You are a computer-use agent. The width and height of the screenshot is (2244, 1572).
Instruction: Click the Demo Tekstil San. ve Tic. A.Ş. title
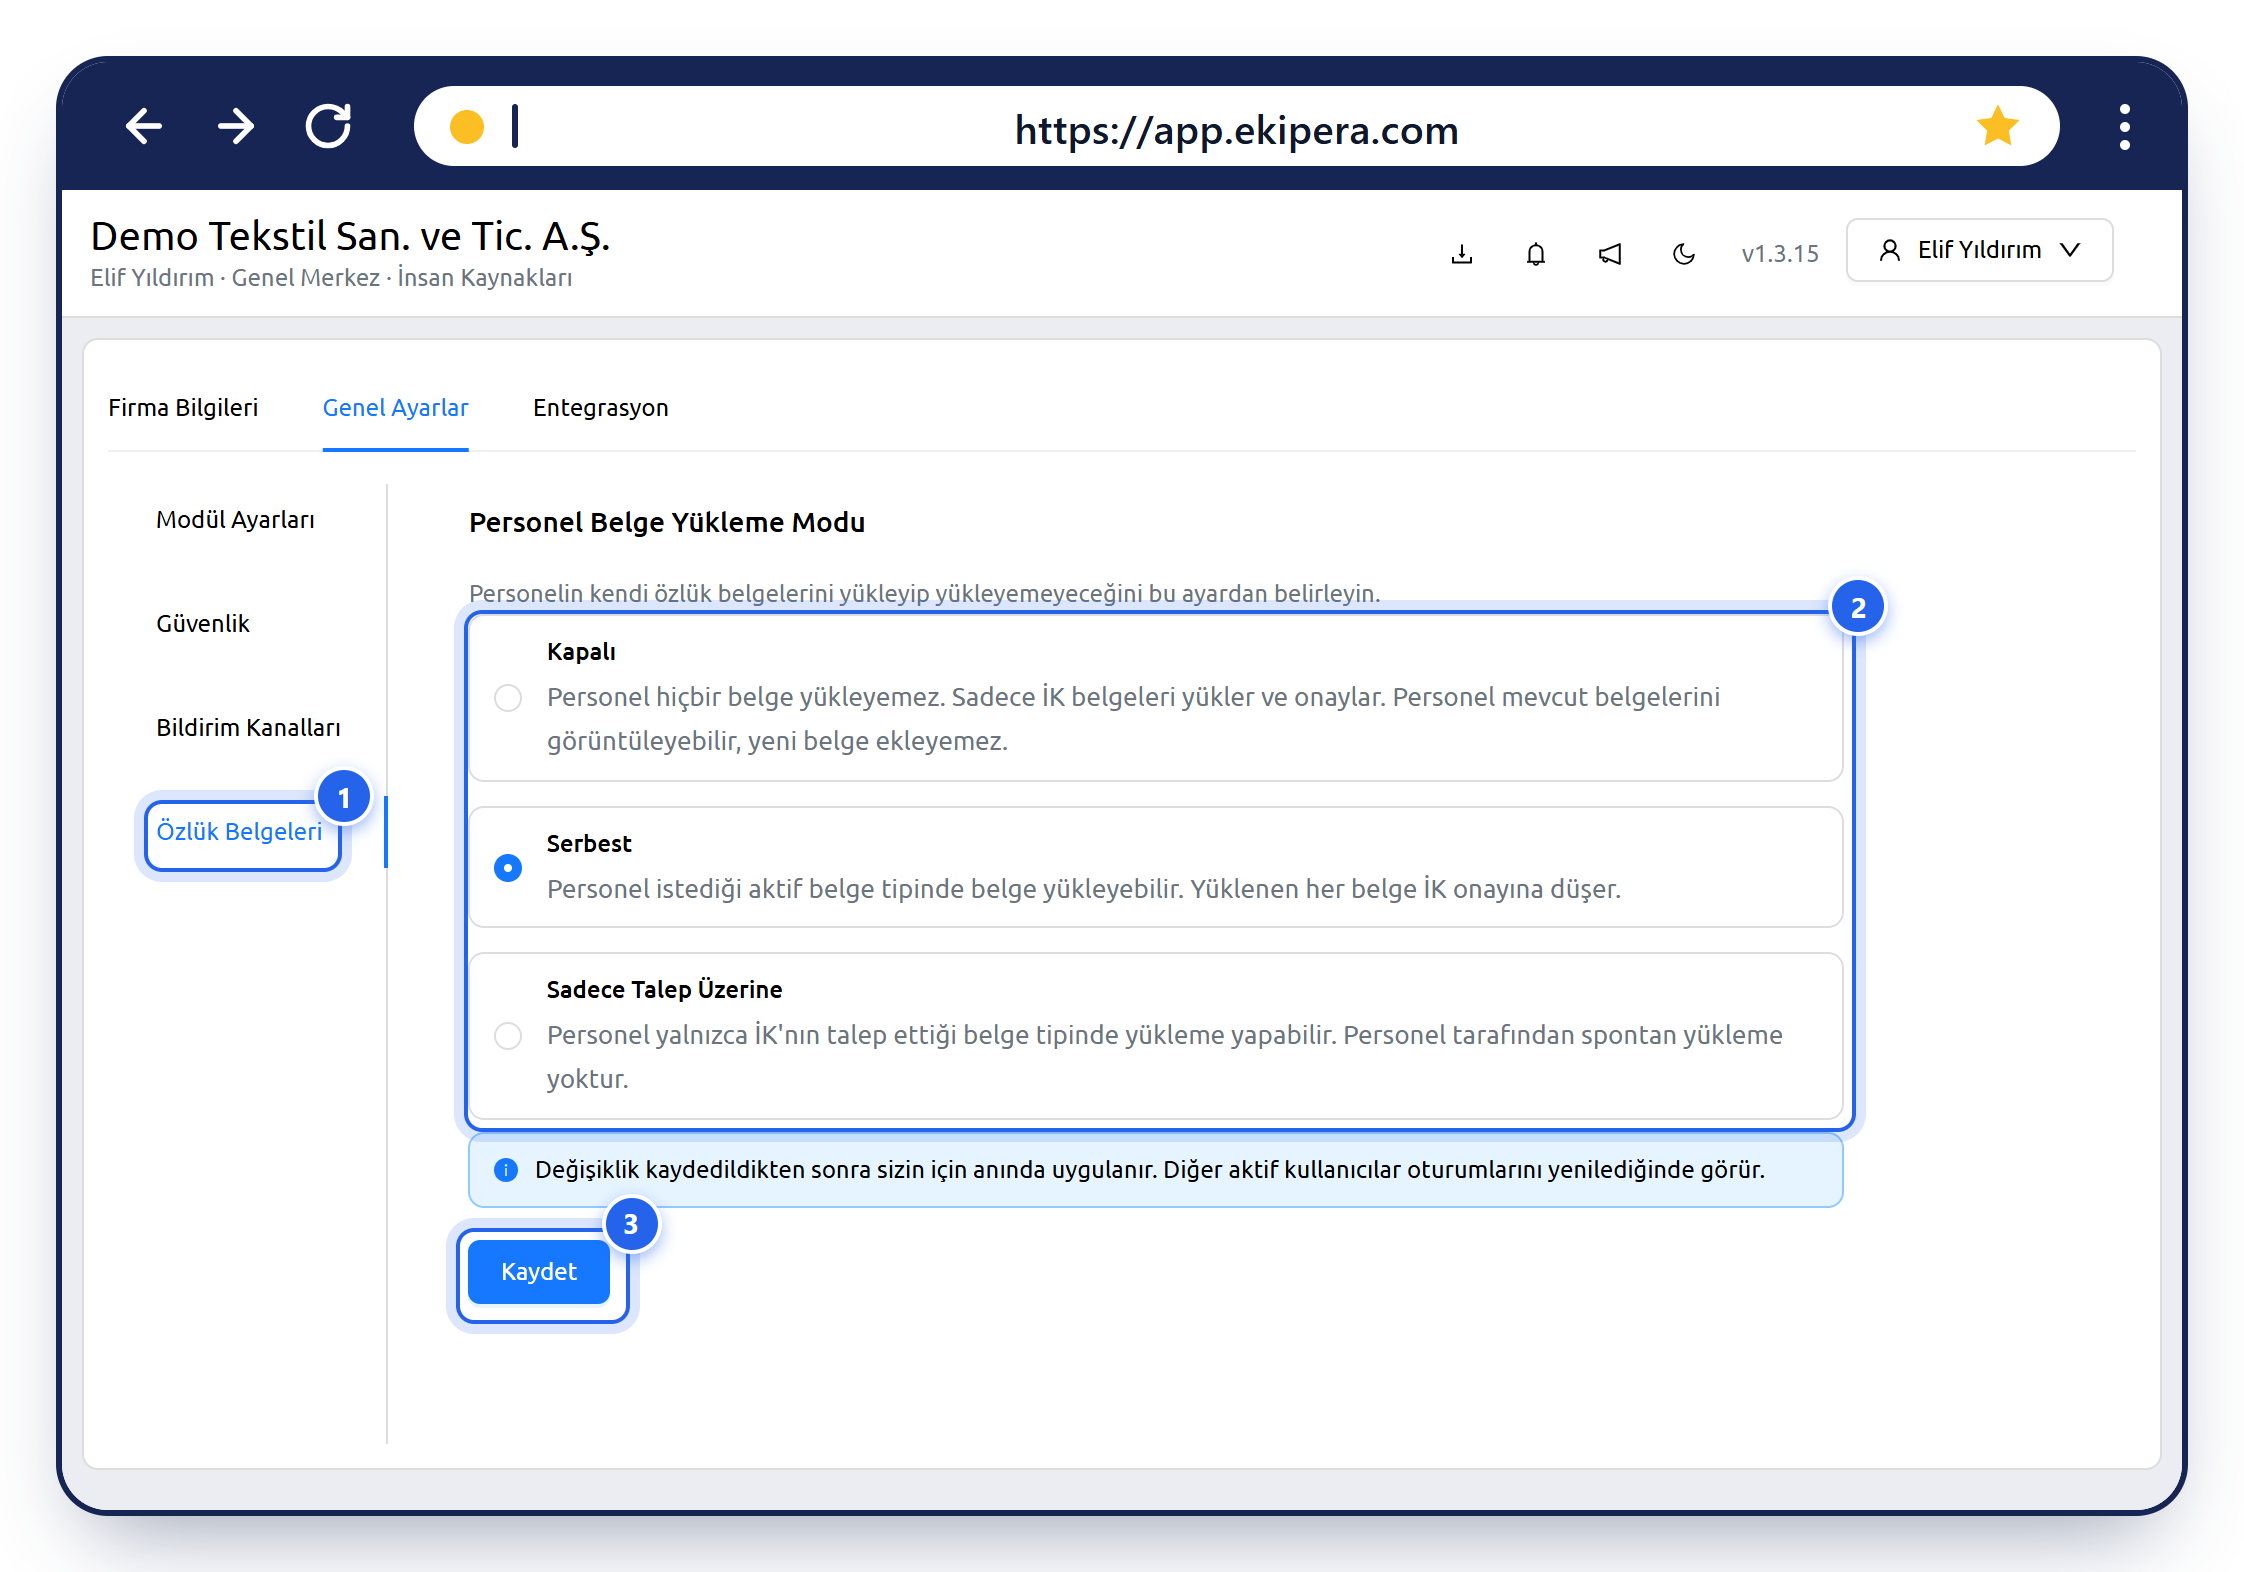[350, 237]
